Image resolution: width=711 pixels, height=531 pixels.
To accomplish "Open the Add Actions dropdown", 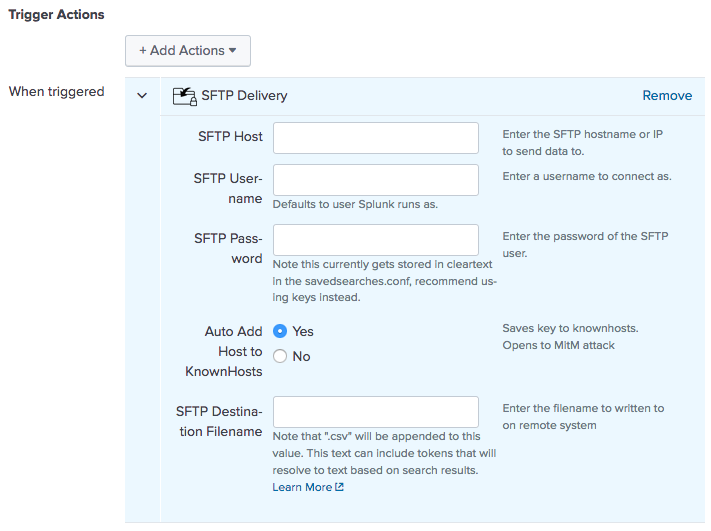I will 188,50.
